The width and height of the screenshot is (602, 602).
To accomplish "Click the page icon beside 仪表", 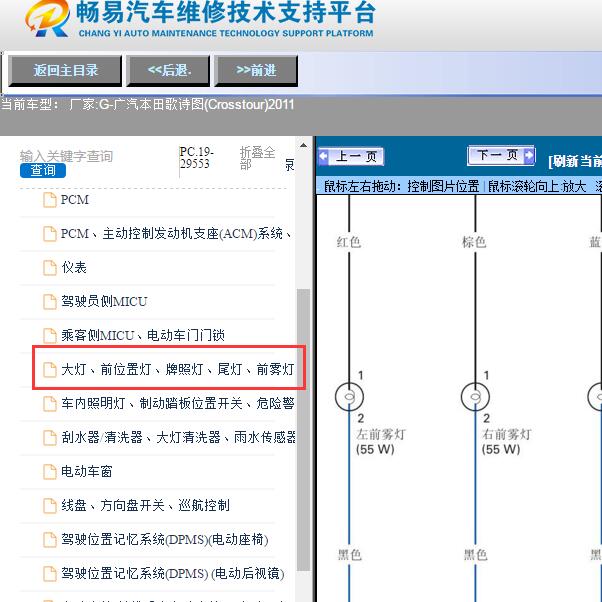I will (x=50, y=268).
